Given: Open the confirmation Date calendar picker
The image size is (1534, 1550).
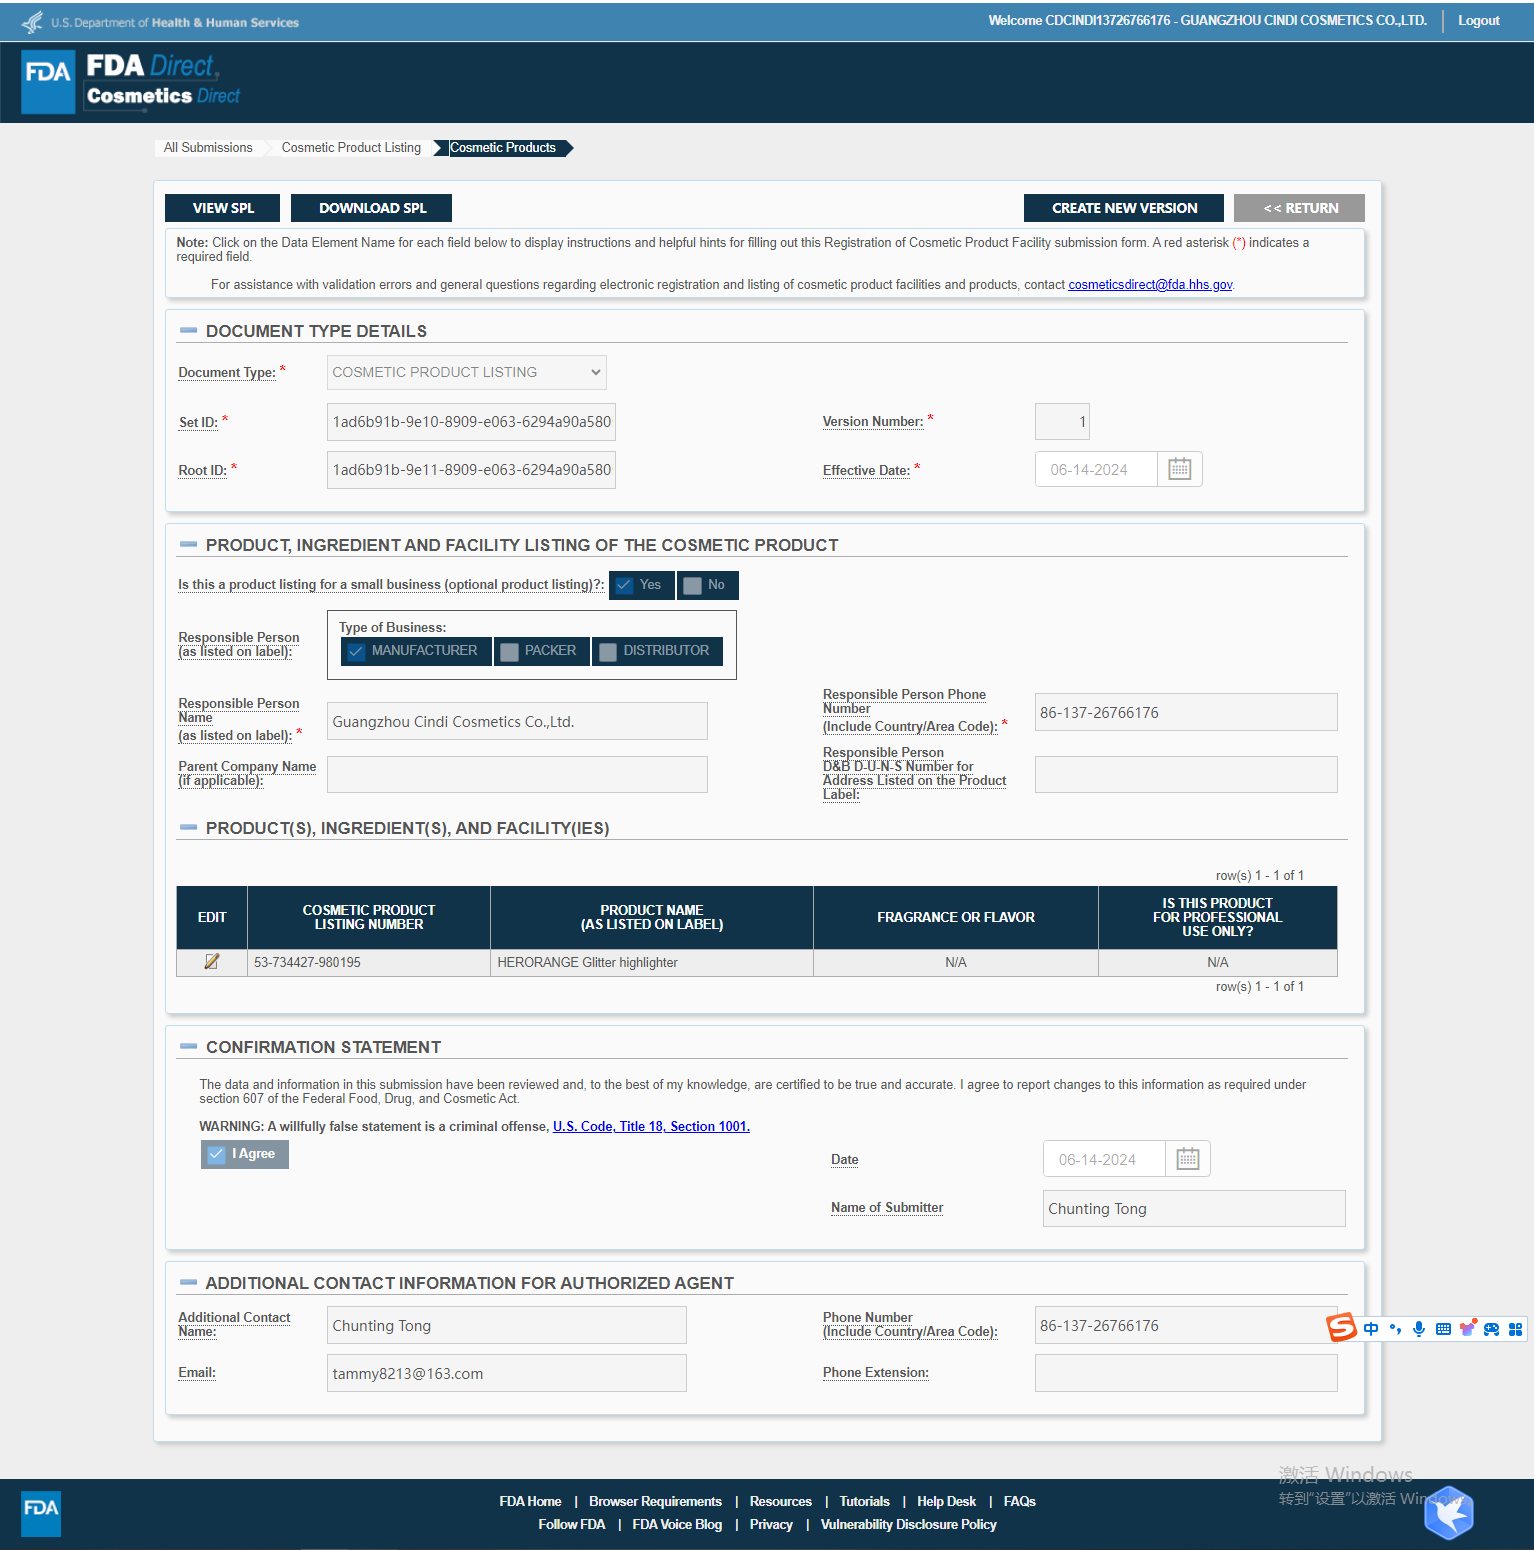Looking at the screenshot, I should point(1187,1159).
